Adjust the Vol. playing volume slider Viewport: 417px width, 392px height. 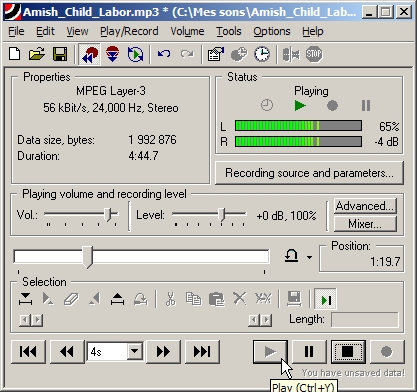tap(108, 214)
